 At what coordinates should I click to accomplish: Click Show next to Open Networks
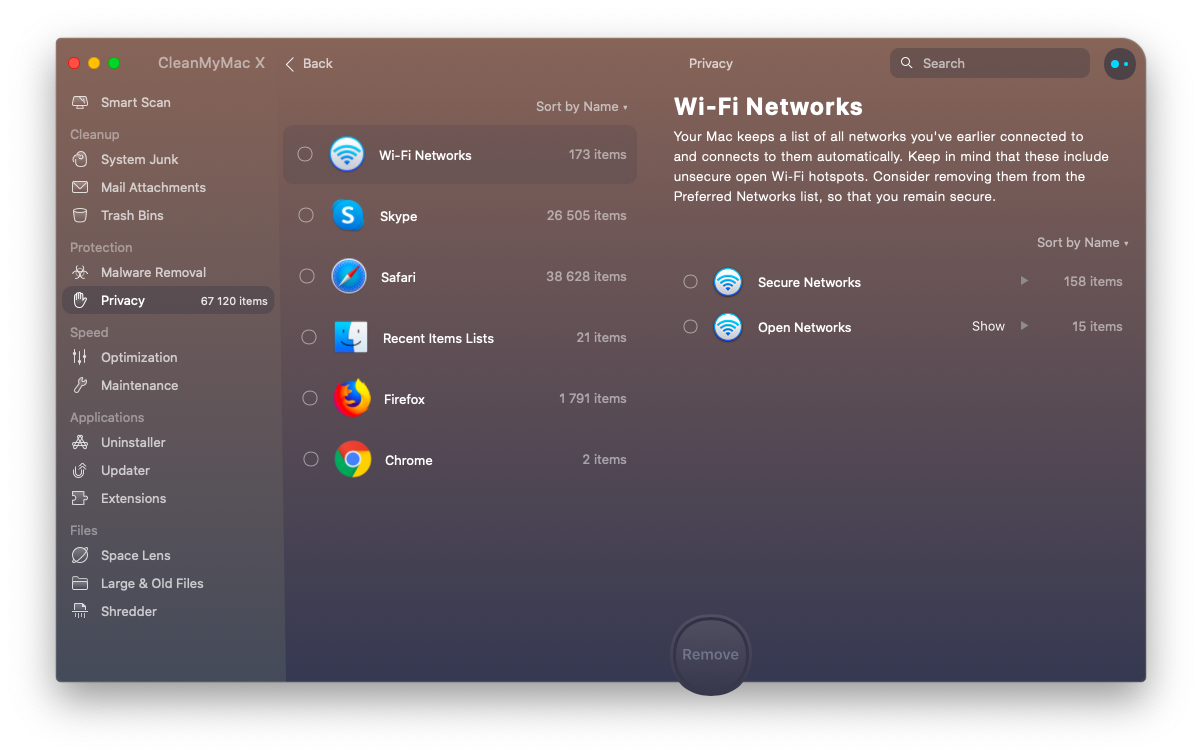[988, 326]
